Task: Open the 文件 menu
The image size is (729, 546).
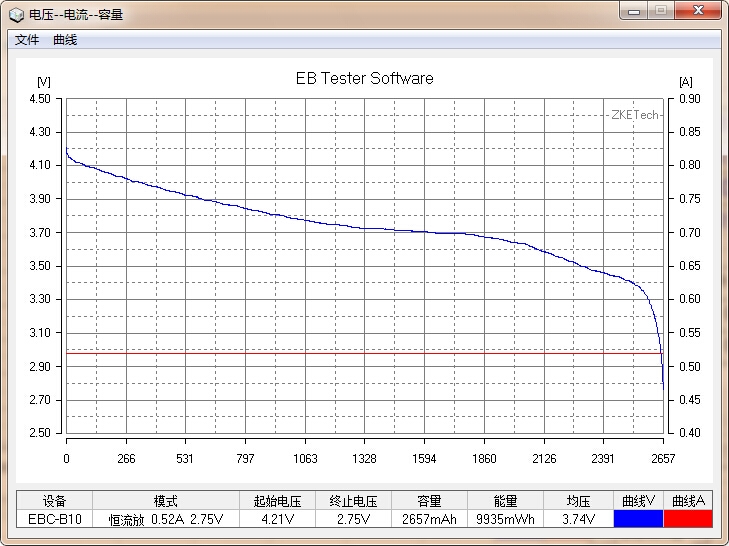Action: pyautogui.click(x=27, y=40)
